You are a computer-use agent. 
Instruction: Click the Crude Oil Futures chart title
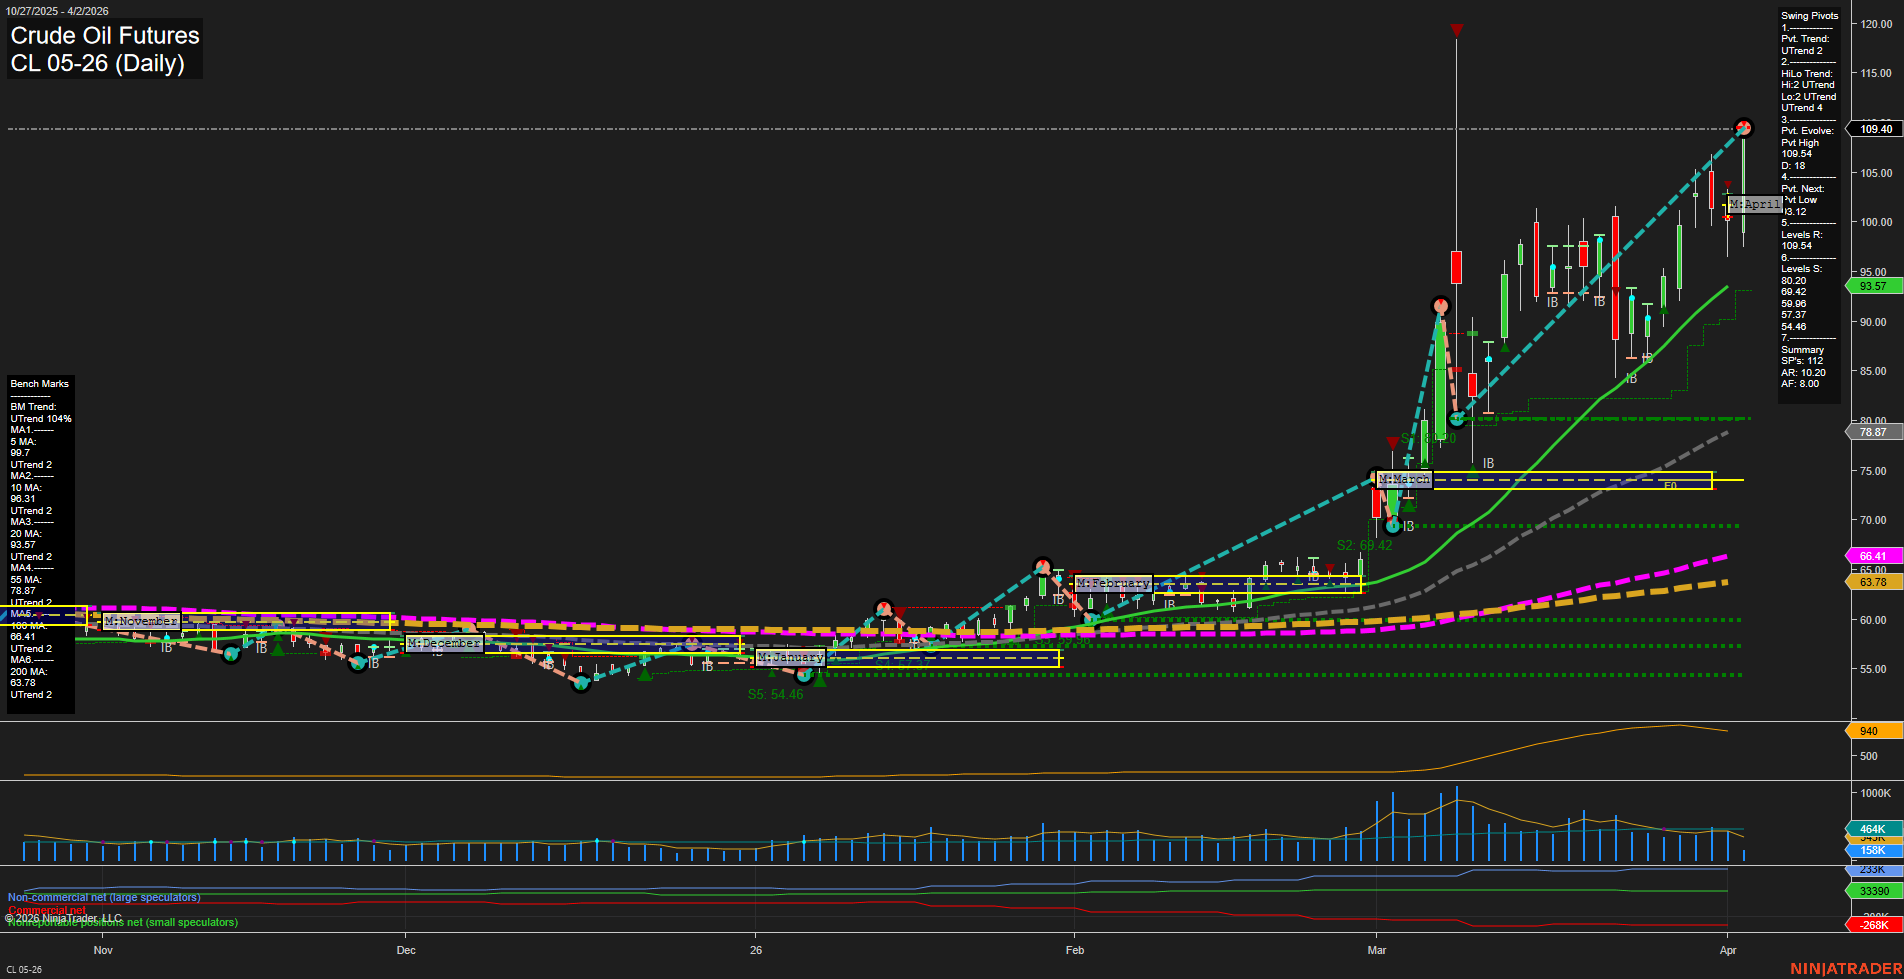(104, 36)
